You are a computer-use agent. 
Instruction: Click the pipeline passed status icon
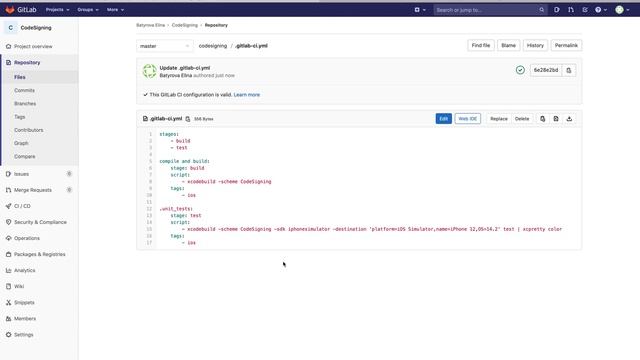tap(520, 70)
